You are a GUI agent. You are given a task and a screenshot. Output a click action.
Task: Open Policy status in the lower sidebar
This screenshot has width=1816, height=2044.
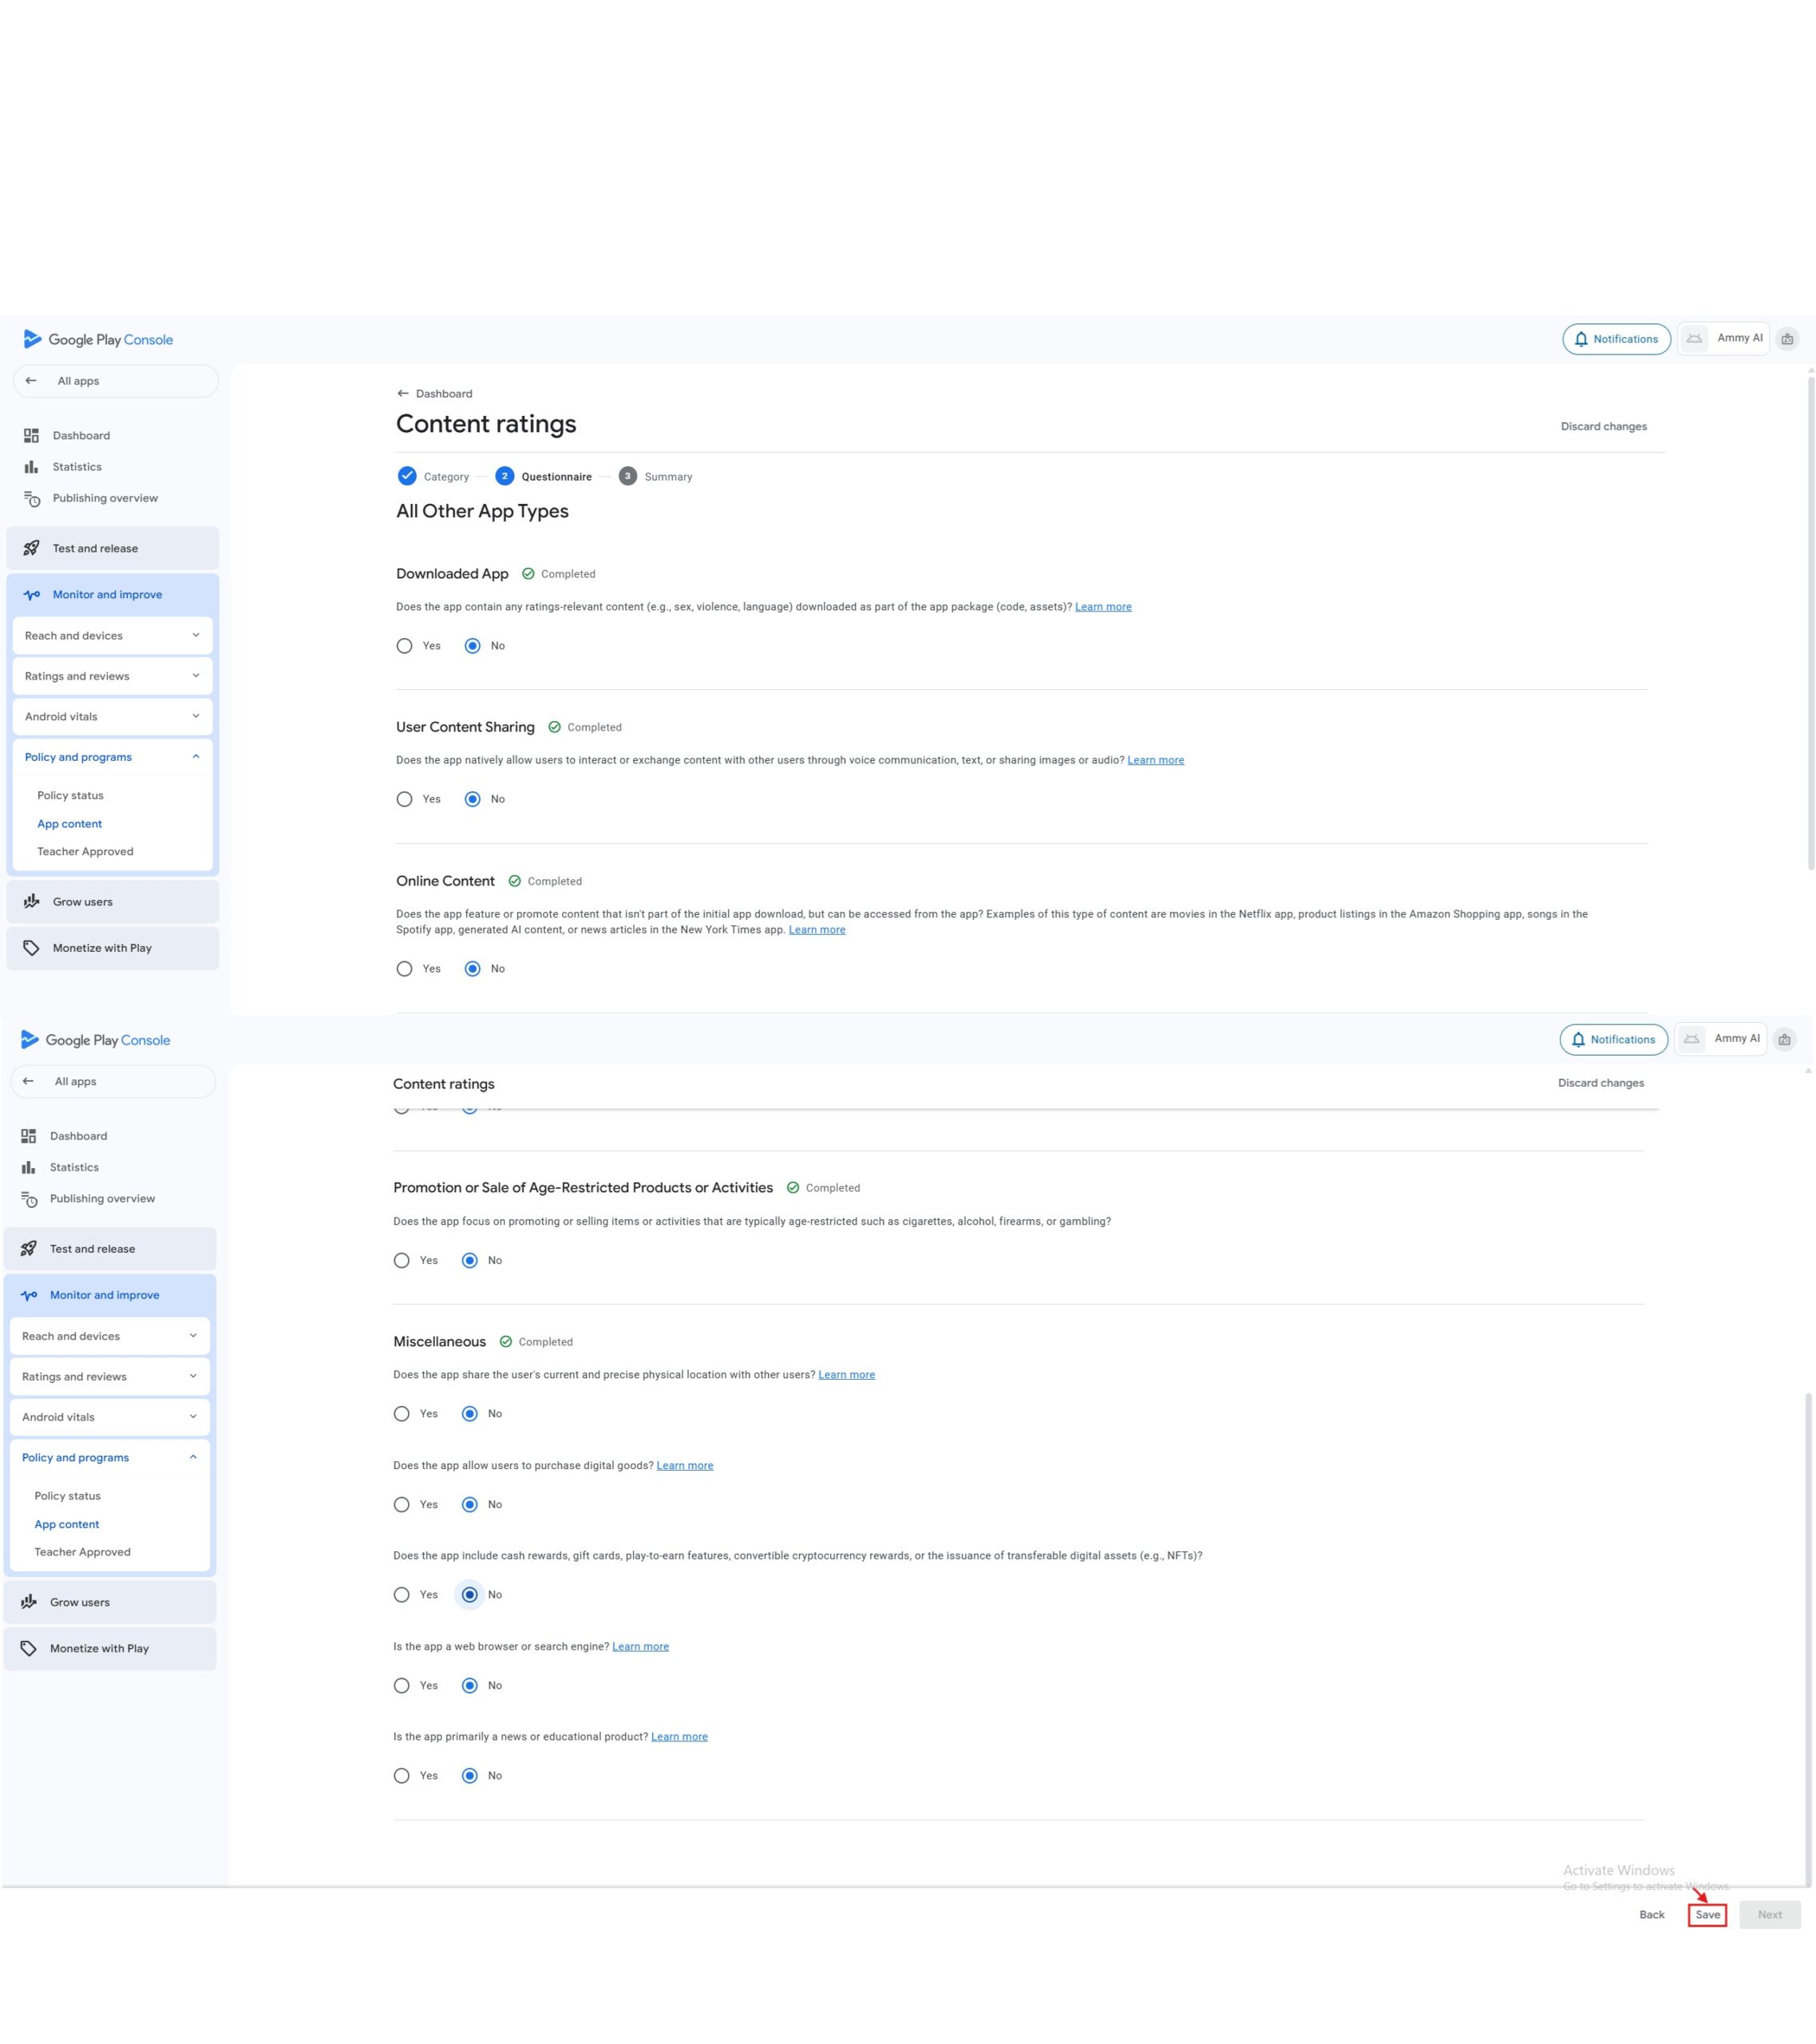click(x=67, y=1495)
